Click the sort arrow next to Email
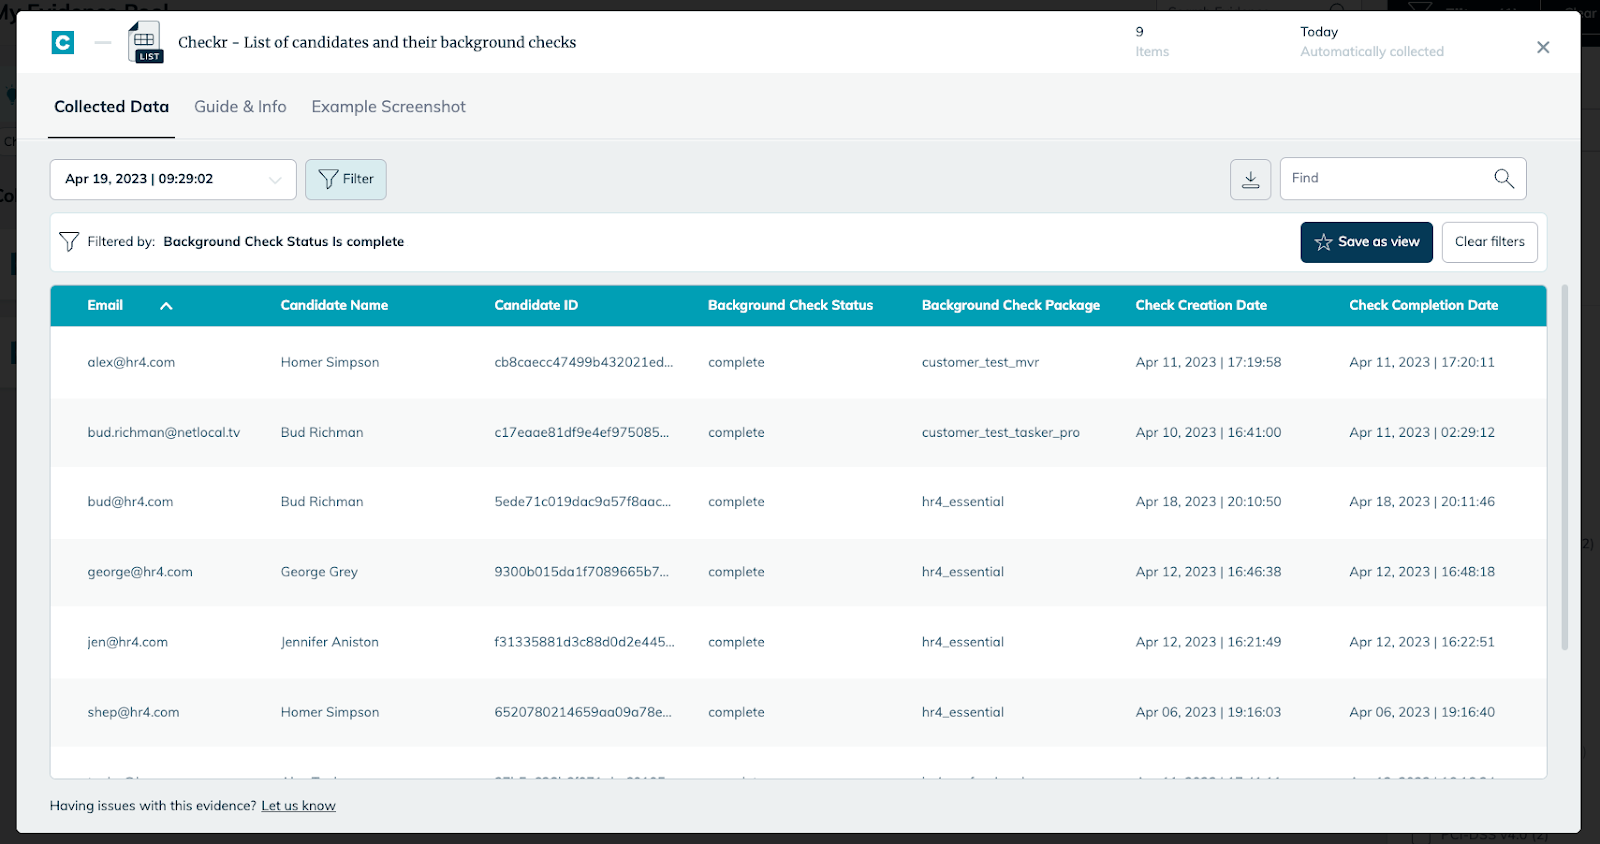This screenshot has width=1600, height=844. (x=166, y=306)
